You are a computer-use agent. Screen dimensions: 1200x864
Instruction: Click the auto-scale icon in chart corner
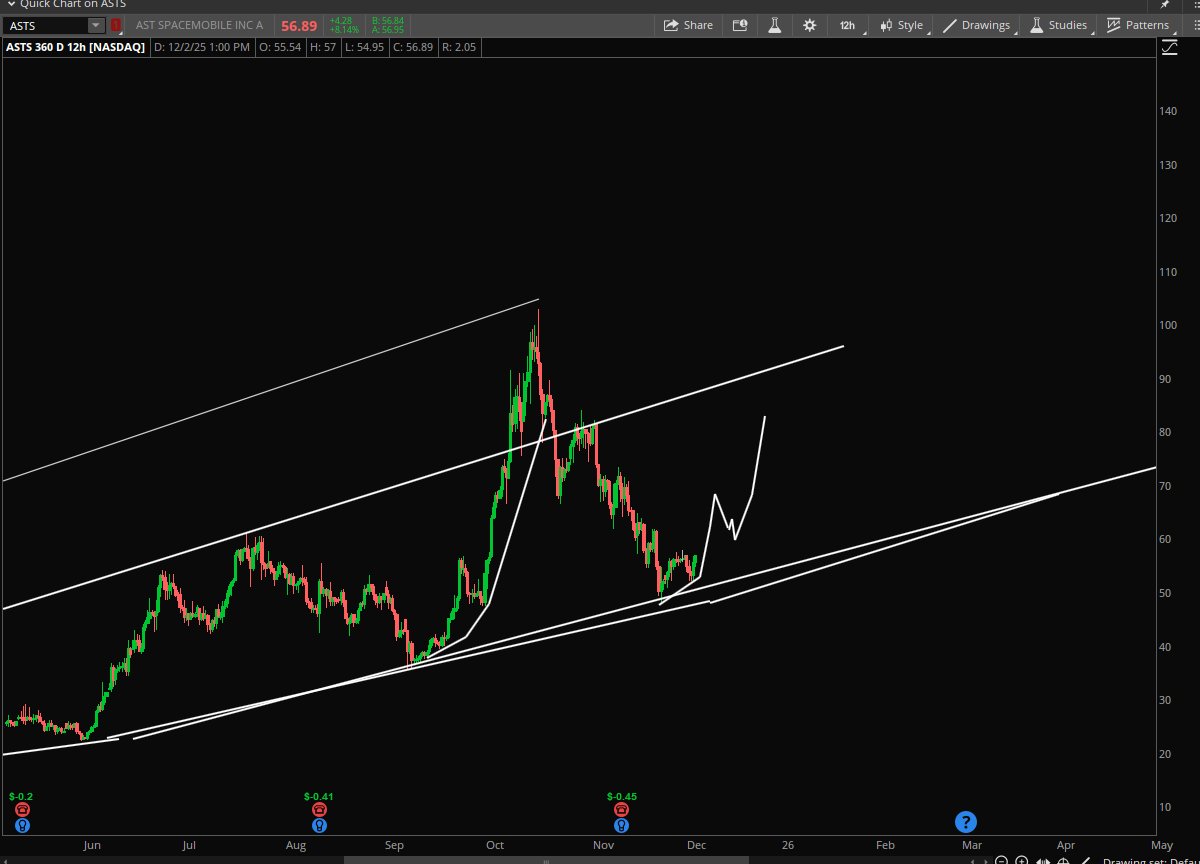pos(1170,46)
